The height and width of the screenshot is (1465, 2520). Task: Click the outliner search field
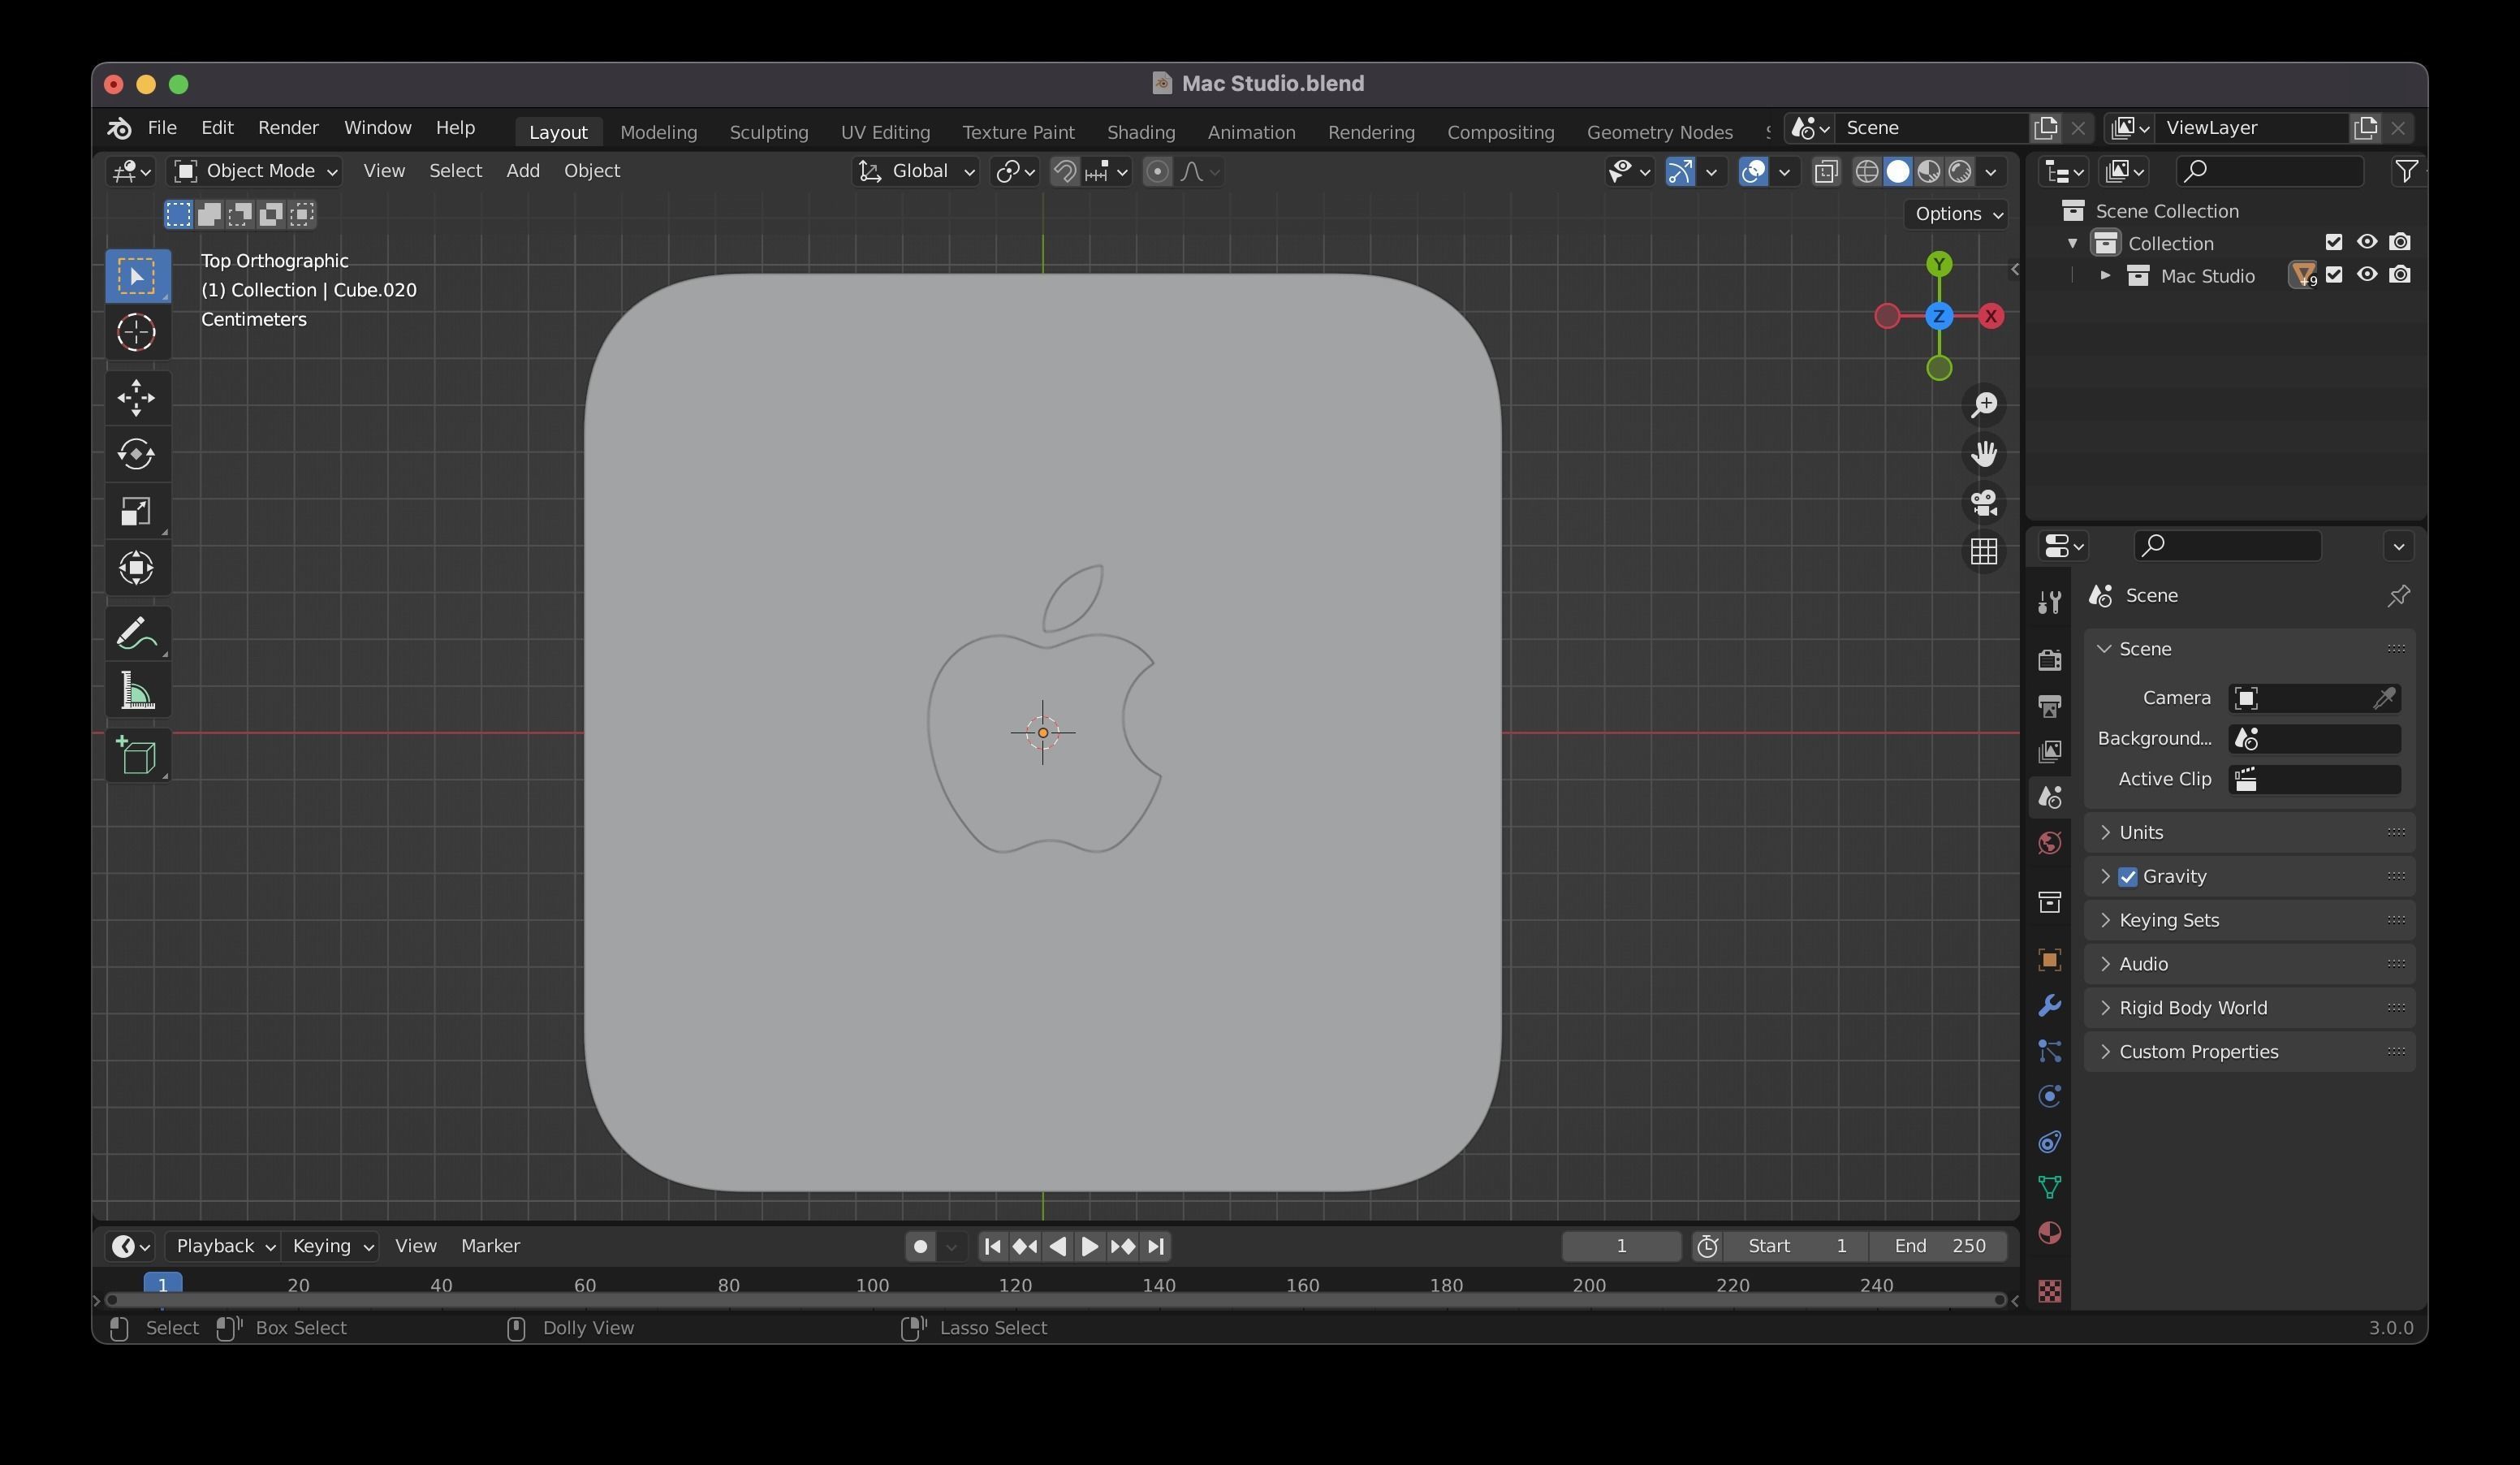(x=2270, y=172)
